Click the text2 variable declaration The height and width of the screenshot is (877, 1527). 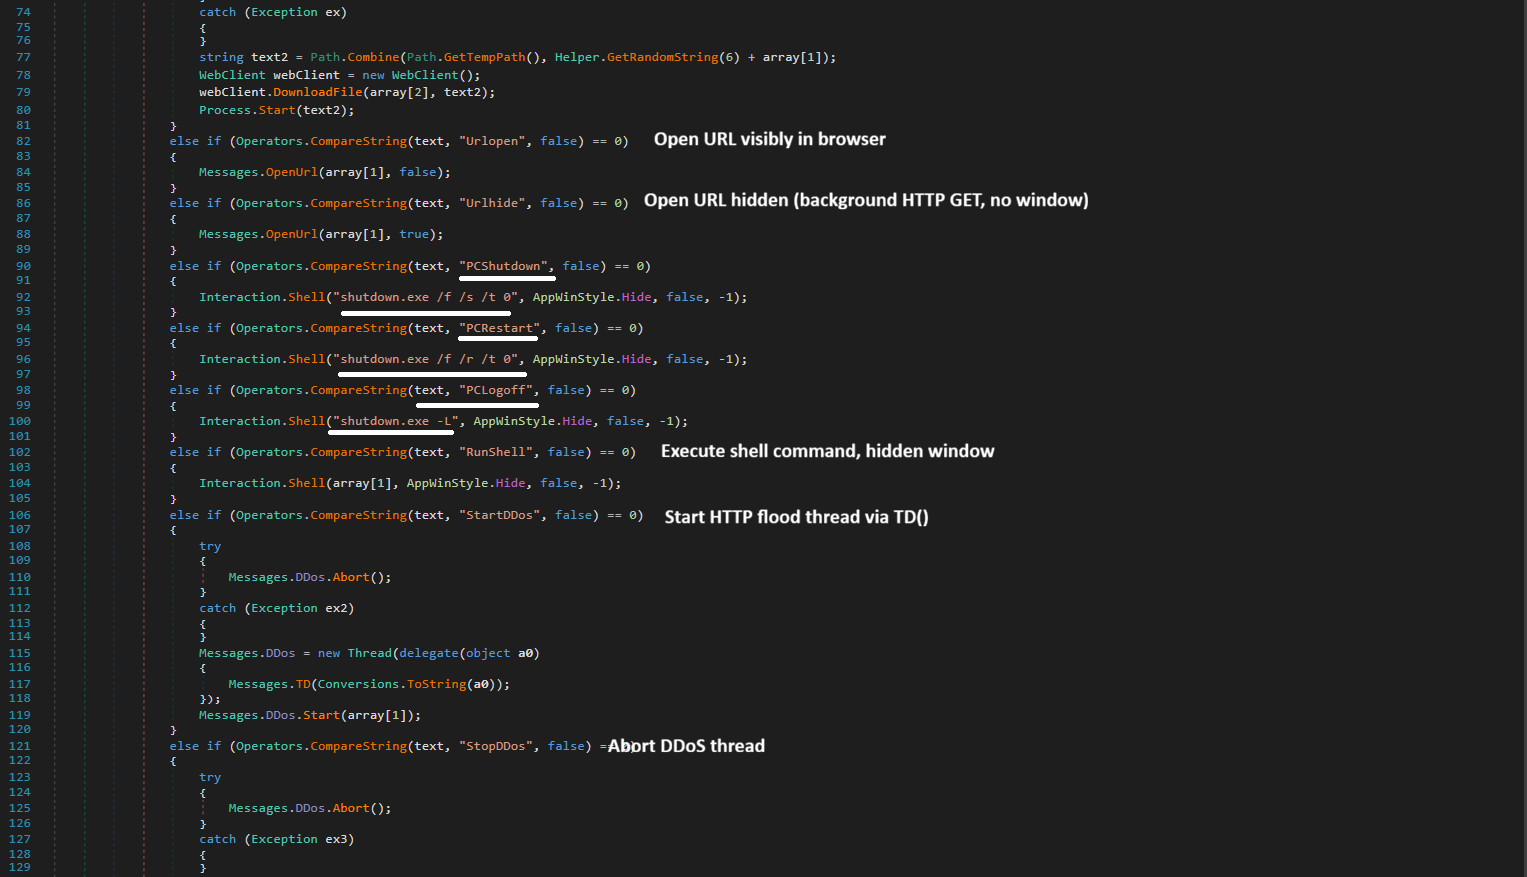pos(269,57)
